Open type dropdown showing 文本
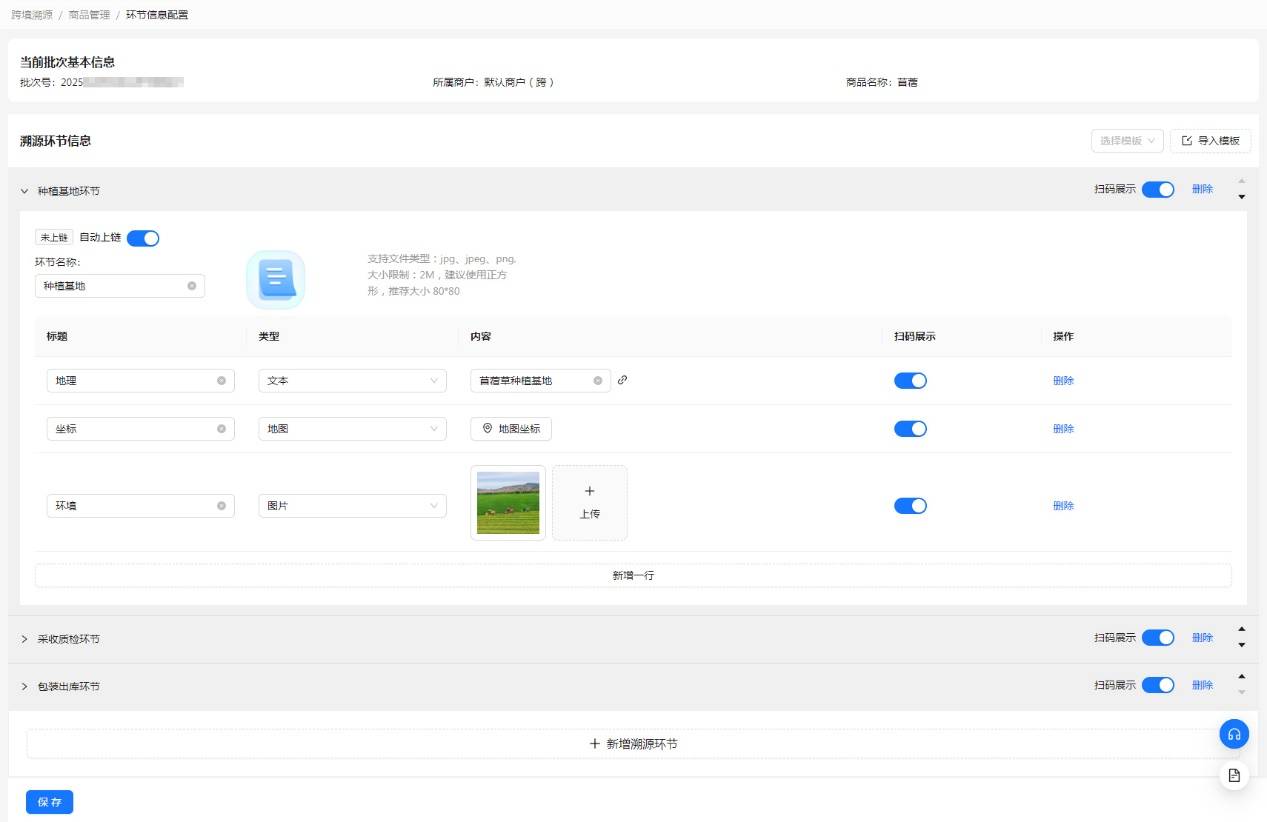The image size is (1267, 822). pos(352,381)
